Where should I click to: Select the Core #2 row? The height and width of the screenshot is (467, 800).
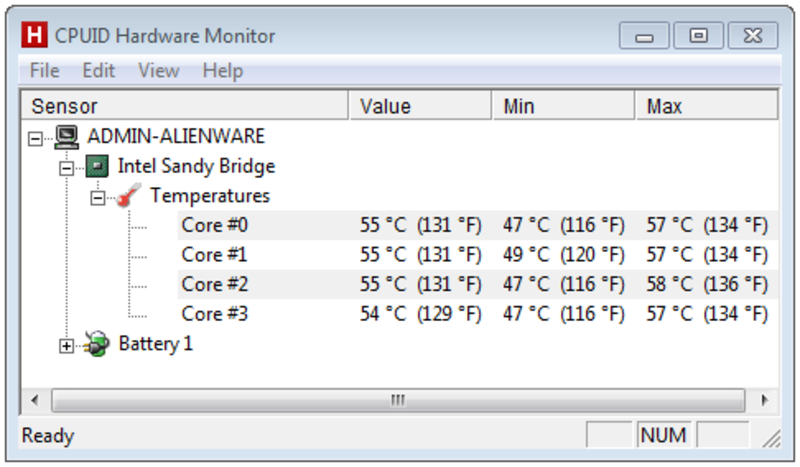pos(478,284)
